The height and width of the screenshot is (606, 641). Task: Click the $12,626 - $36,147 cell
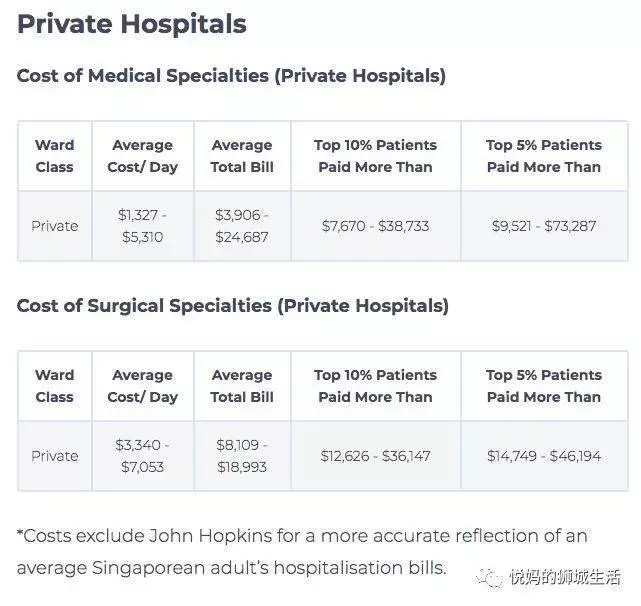pyautogui.click(x=375, y=456)
